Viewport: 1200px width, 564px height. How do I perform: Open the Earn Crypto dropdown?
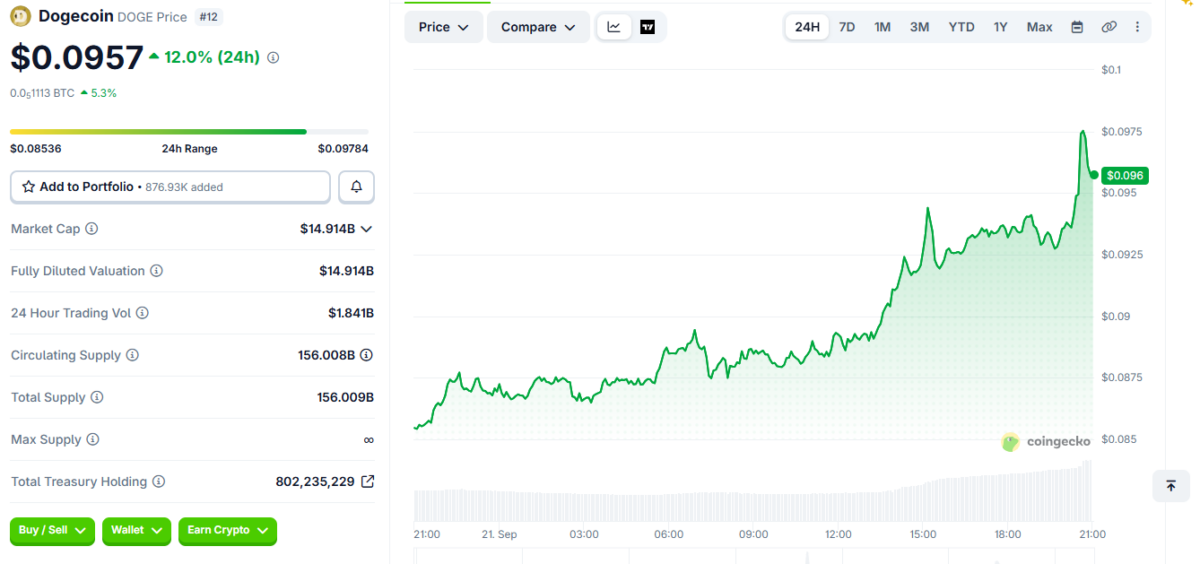227,530
